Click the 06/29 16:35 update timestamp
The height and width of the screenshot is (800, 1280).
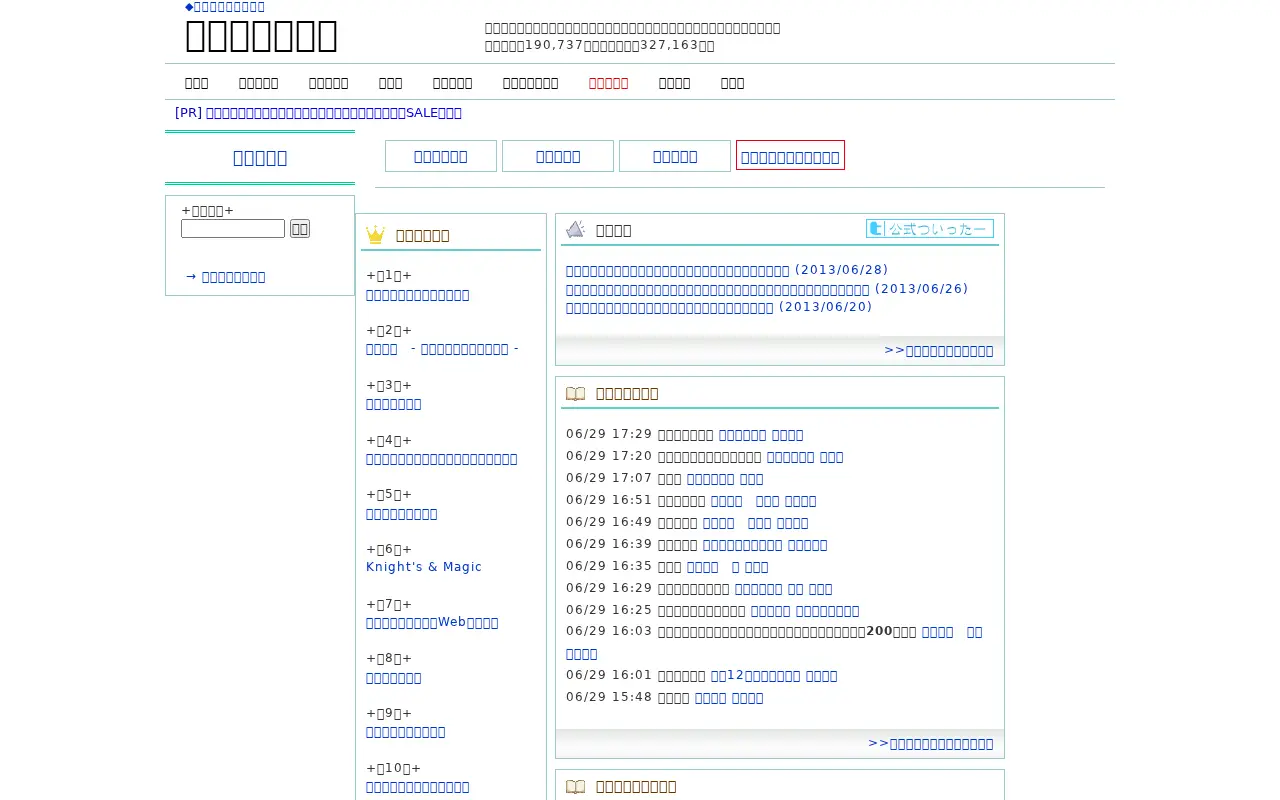609,566
